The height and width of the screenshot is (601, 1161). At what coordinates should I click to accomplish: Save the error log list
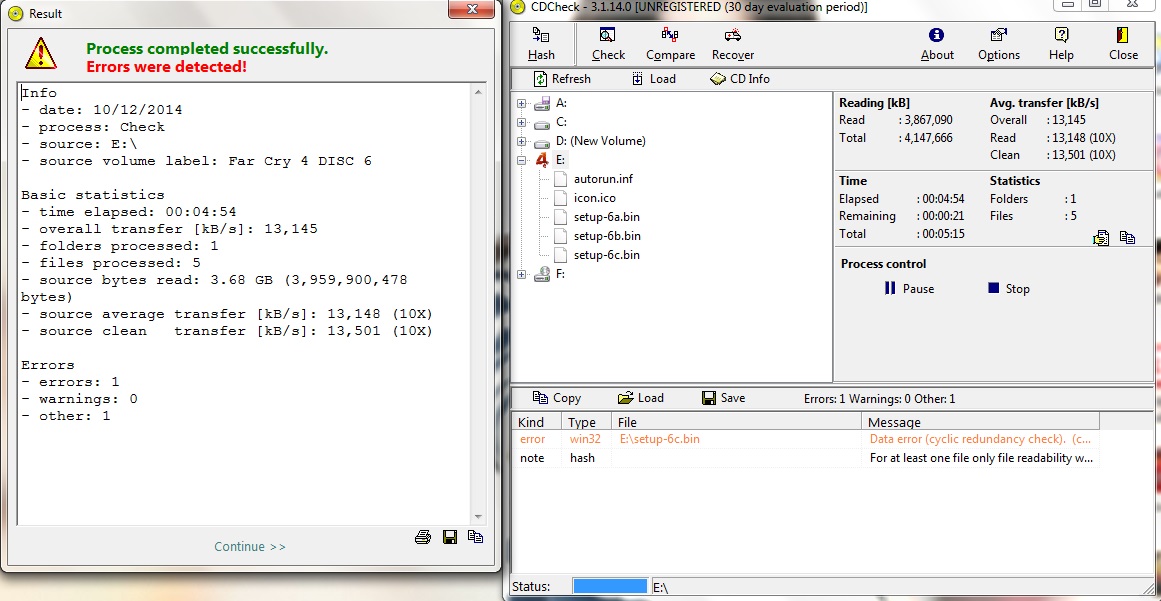(723, 398)
